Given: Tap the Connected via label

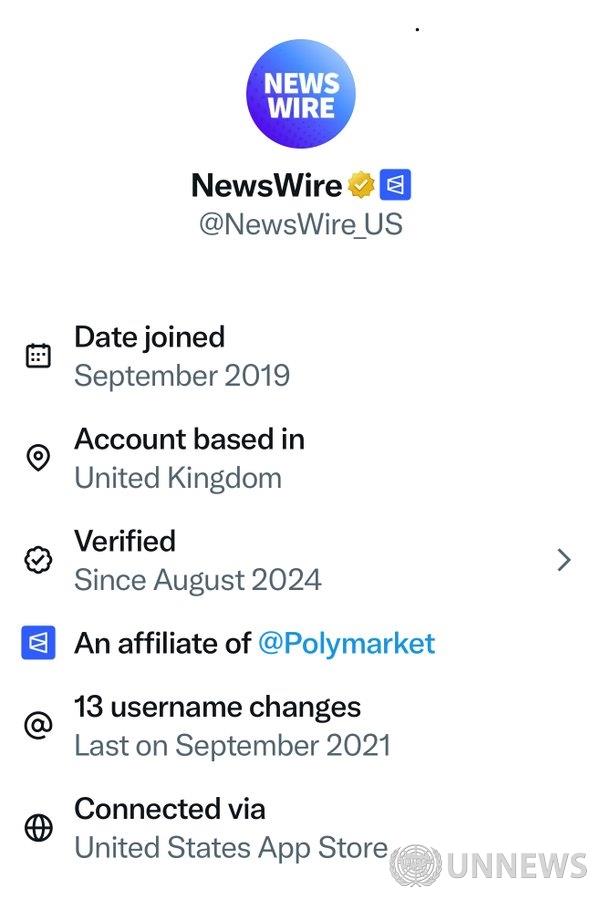Looking at the screenshot, I should pos(169,808).
